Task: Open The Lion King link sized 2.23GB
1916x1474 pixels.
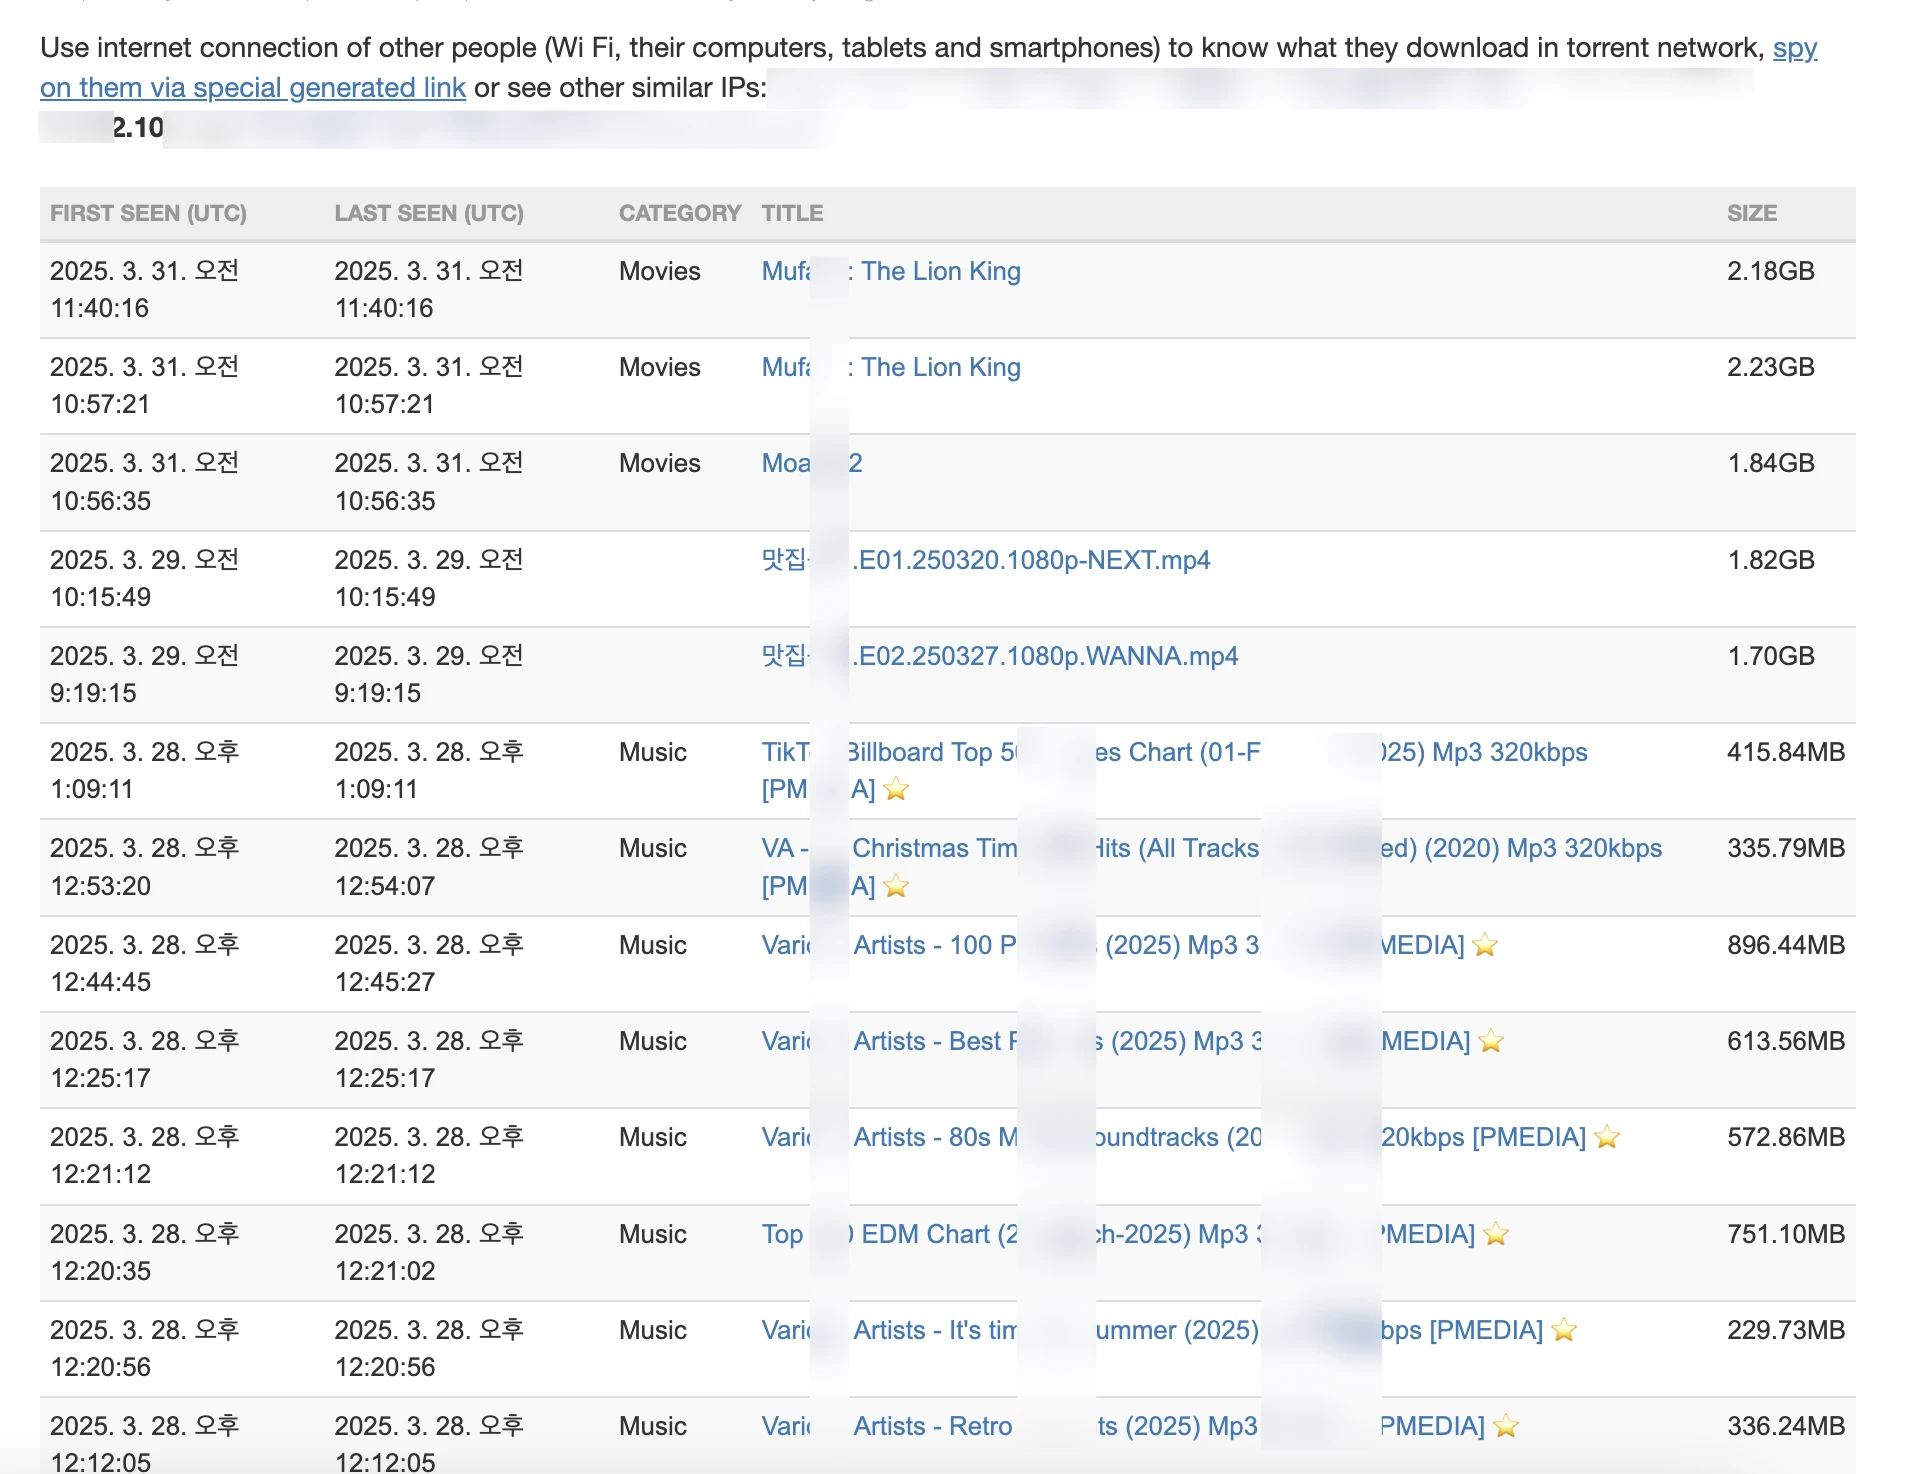Action: pyautogui.click(x=940, y=367)
